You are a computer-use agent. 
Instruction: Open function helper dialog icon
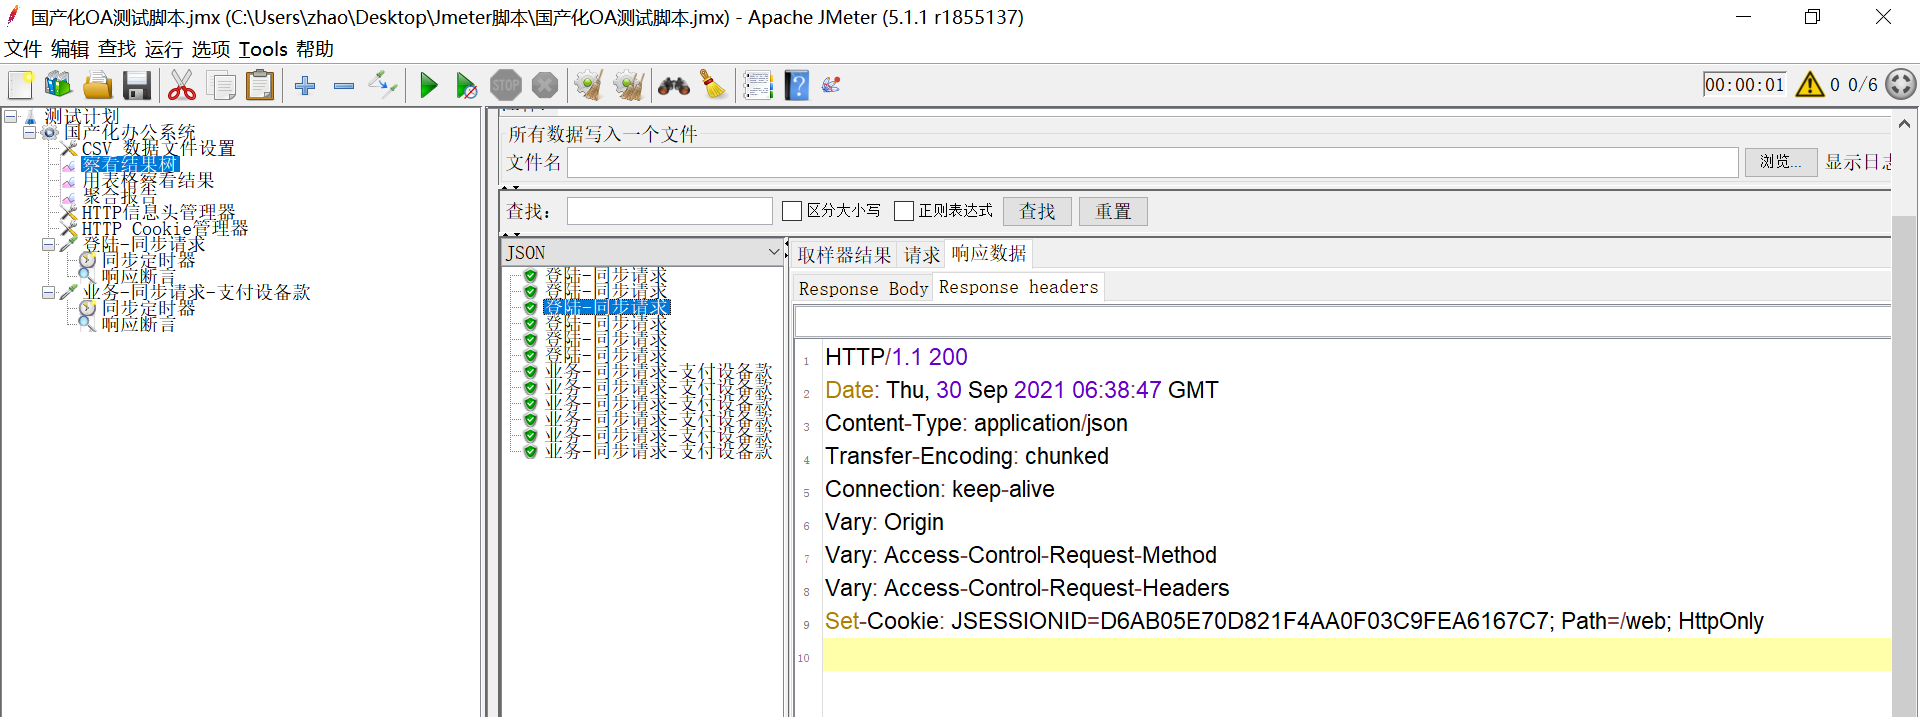click(x=758, y=85)
